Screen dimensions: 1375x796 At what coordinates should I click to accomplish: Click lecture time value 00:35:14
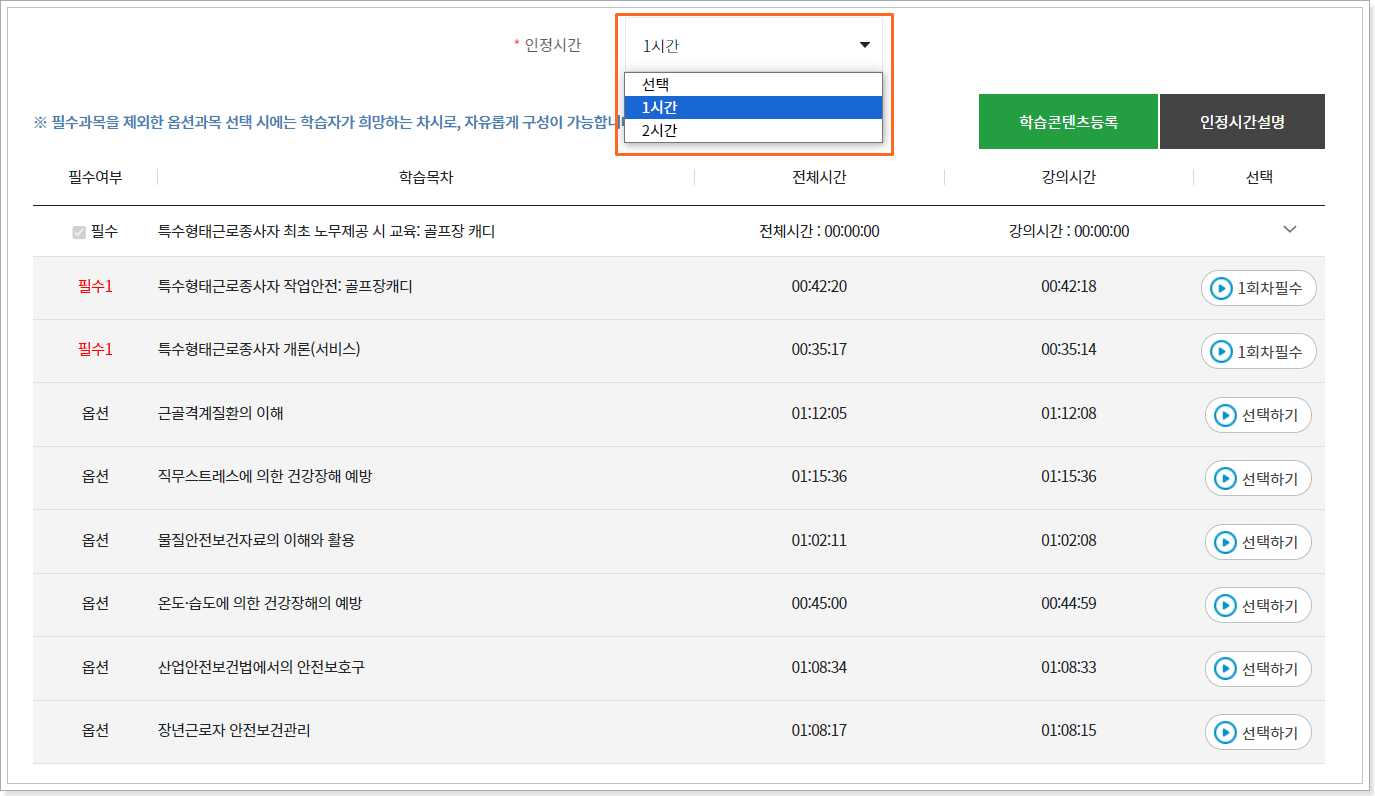[x=1068, y=349]
